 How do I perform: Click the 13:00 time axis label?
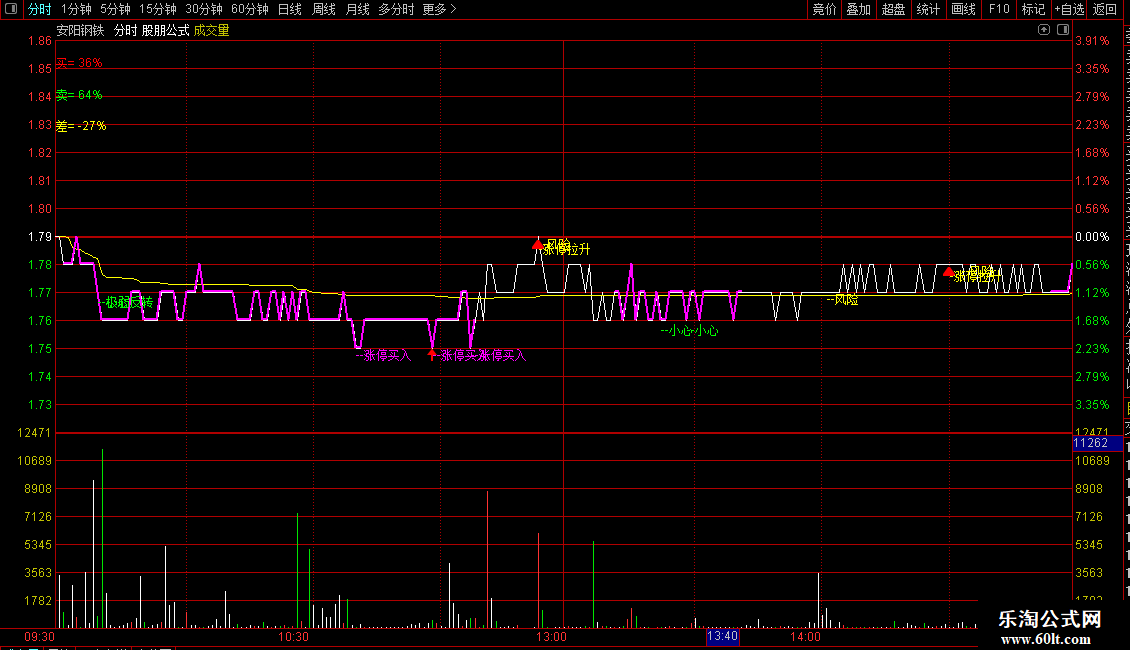(x=551, y=637)
